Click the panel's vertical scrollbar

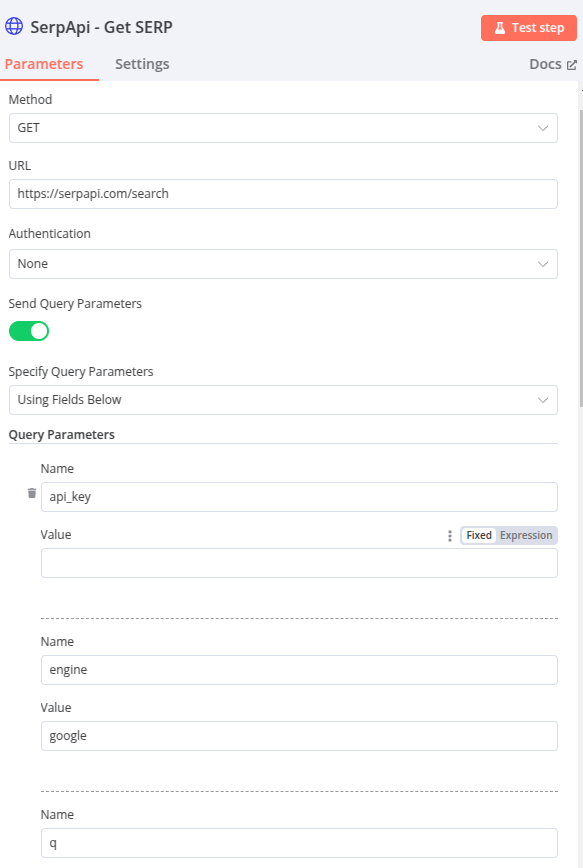[581, 257]
